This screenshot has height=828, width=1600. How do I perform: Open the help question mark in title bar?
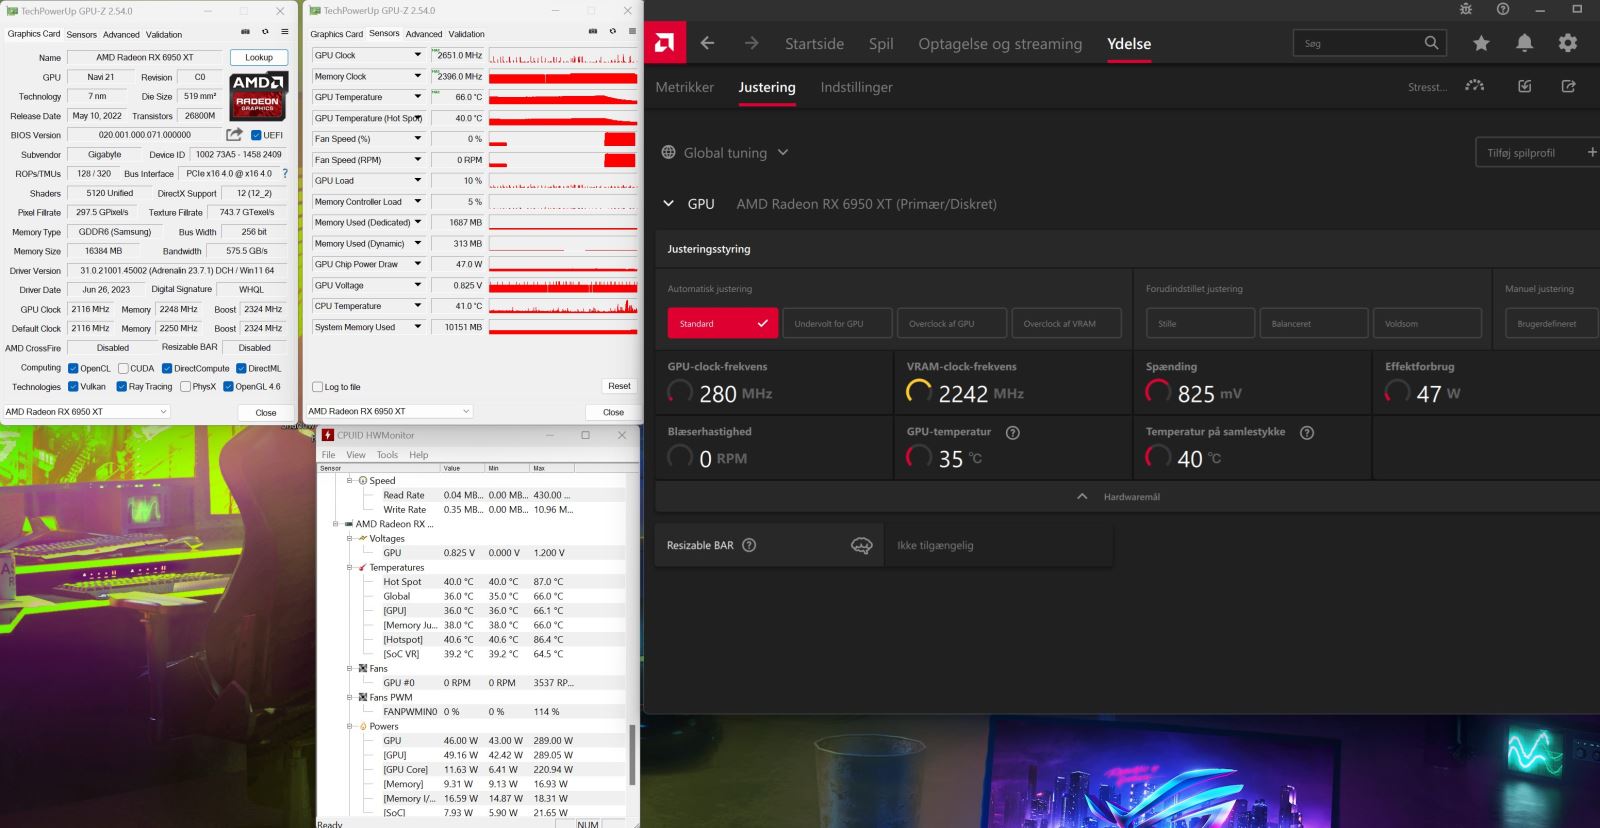(1503, 9)
